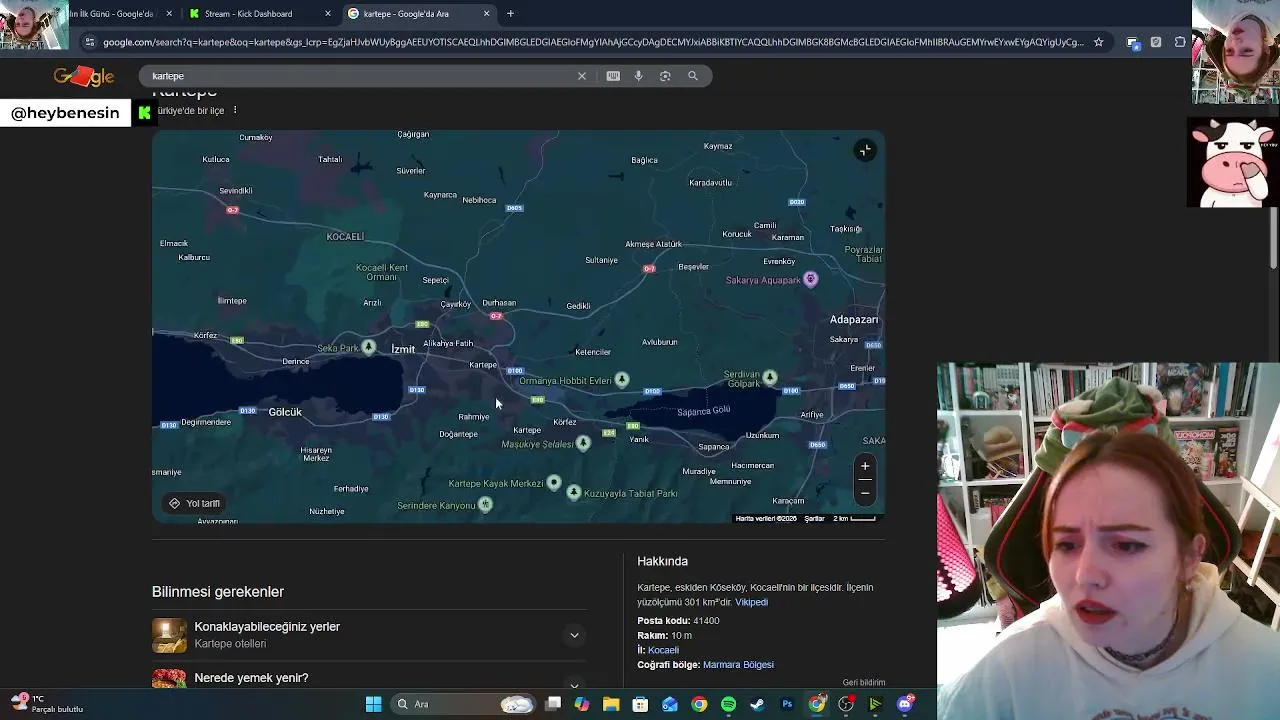Close the Kick Dashboard tab
Image resolution: width=1280 pixels, height=720 pixels.
[x=328, y=14]
